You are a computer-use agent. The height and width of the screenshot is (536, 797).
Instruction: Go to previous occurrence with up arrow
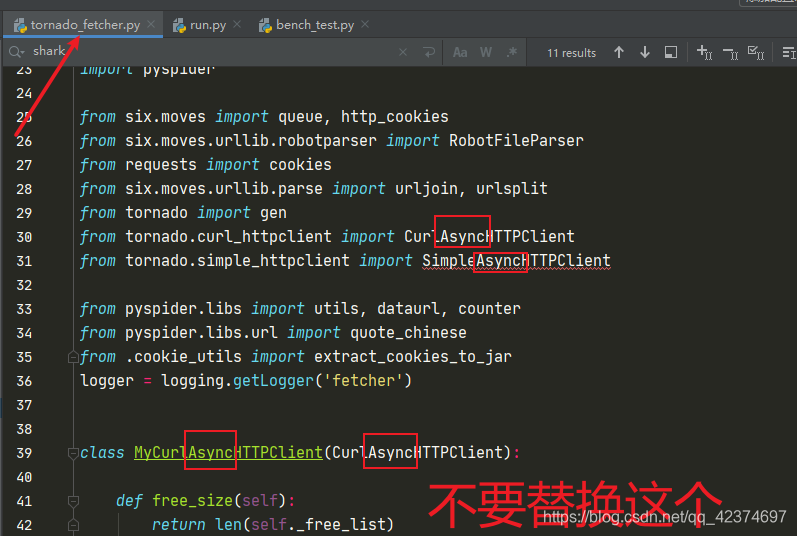pos(619,52)
